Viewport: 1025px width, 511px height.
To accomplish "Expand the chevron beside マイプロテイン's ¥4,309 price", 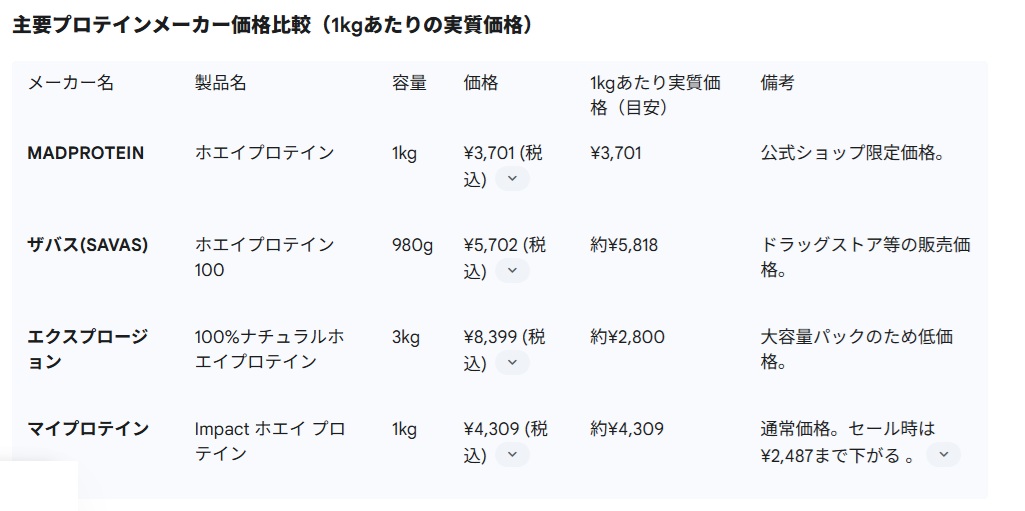I will pyautogui.click(x=512, y=455).
